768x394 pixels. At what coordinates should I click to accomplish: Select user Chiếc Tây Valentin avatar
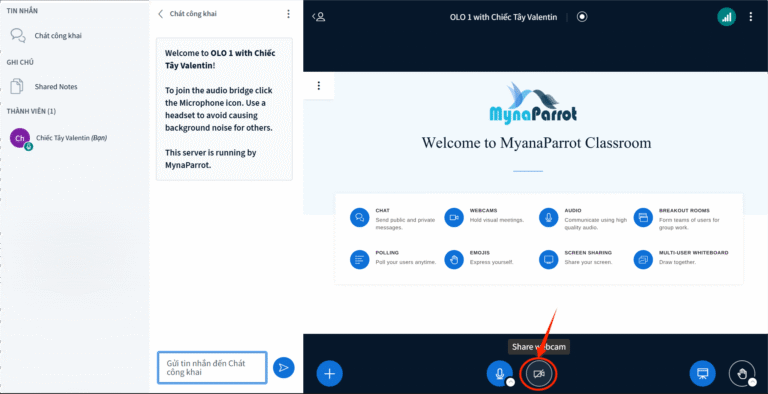pyautogui.click(x=20, y=138)
